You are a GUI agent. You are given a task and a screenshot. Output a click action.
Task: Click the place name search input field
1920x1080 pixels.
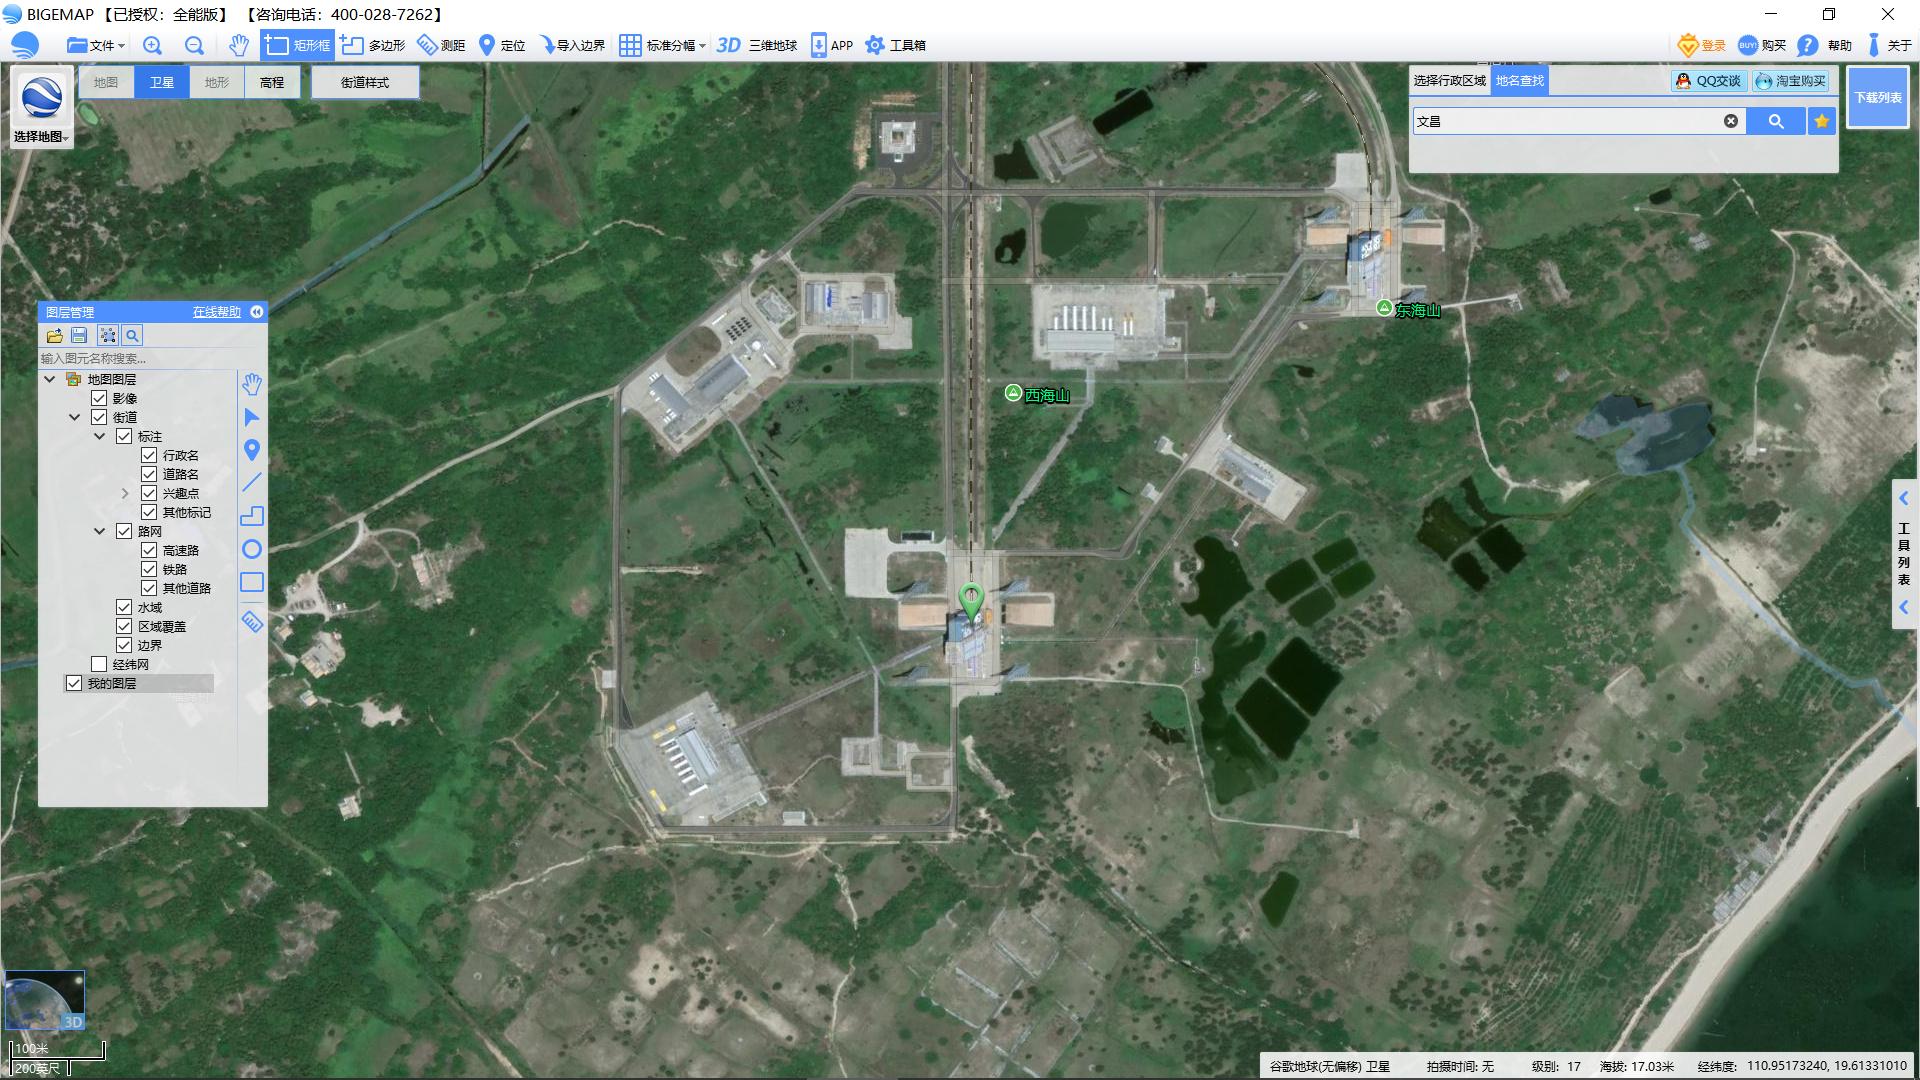pyautogui.click(x=1565, y=121)
